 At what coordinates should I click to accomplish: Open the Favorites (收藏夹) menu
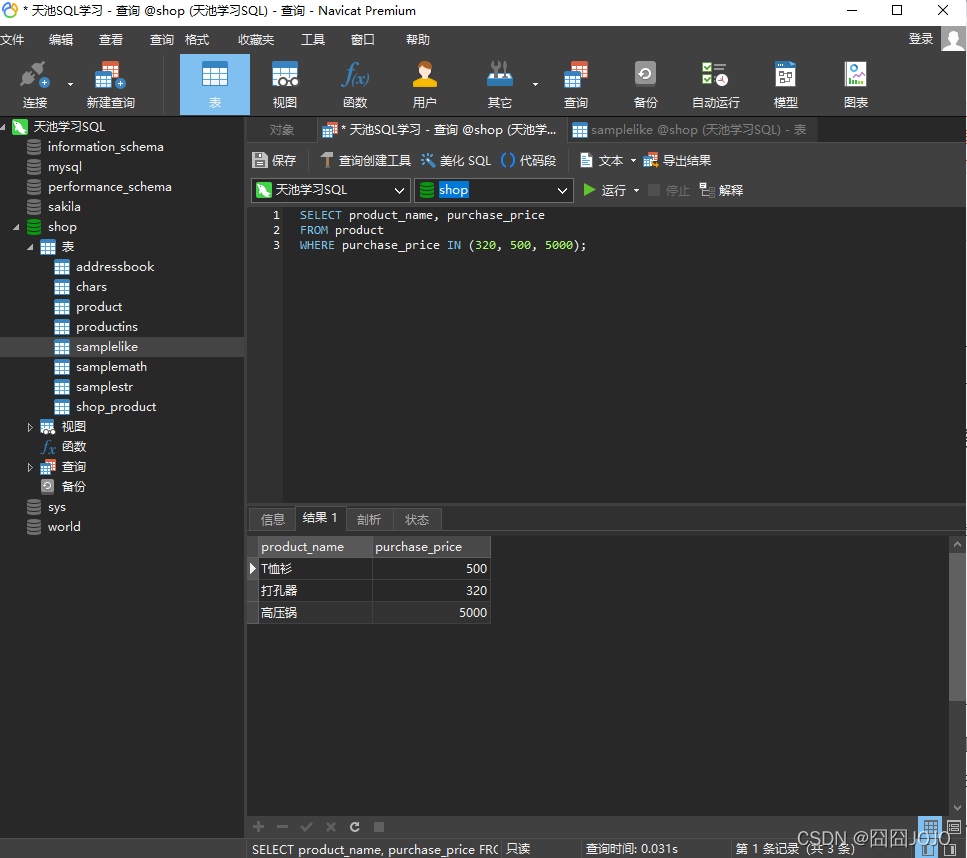click(256, 39)
